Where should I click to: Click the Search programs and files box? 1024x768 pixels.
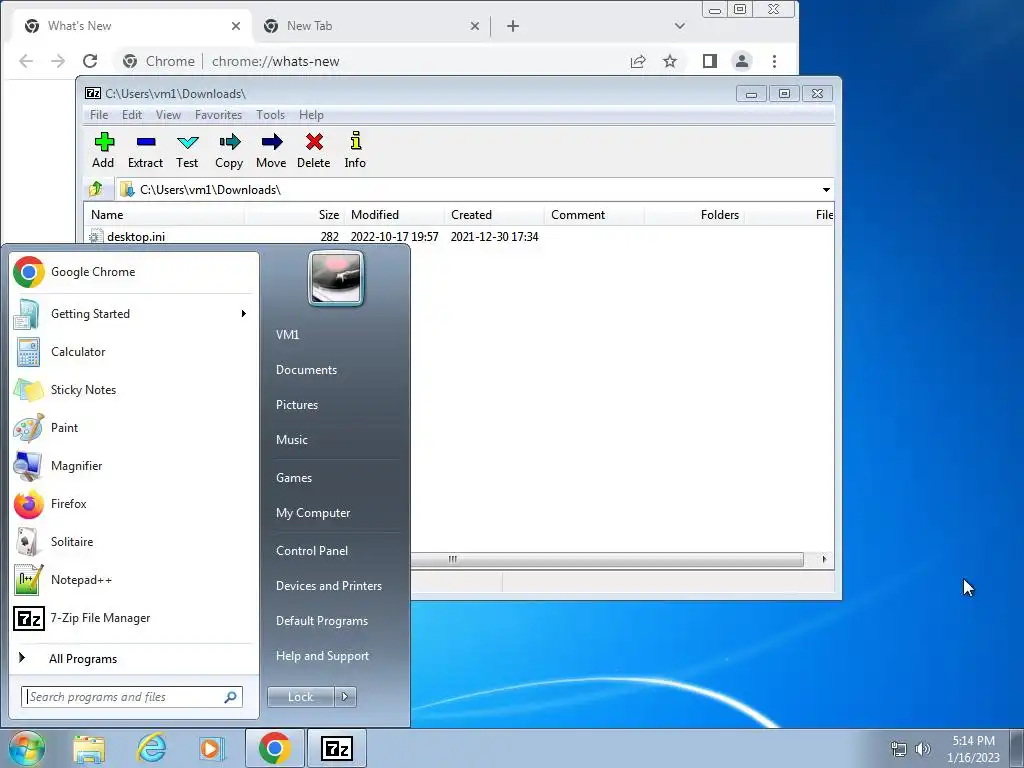pos(132,697)
